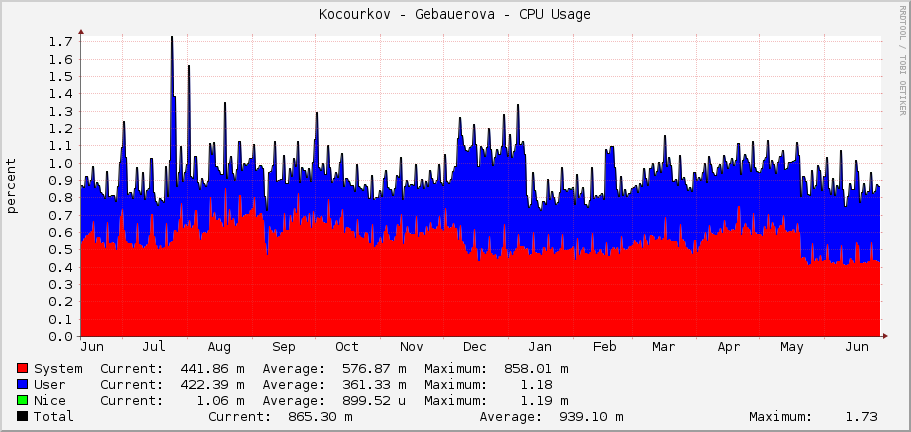Viewport: 911px width, 432px height.
Task: Click the 'Sep' x-axis label
Action: coord(284,347)
